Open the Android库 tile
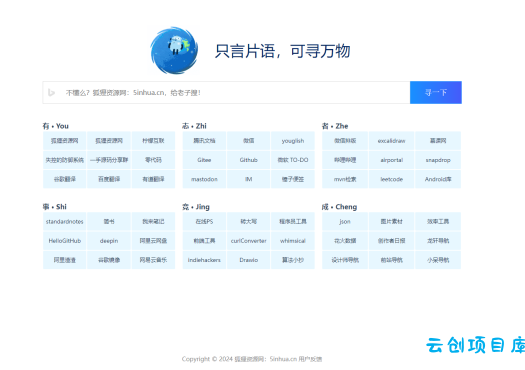The width and height of the screenshot is (525, 370). pyautogui.click(x=438, y=179)
